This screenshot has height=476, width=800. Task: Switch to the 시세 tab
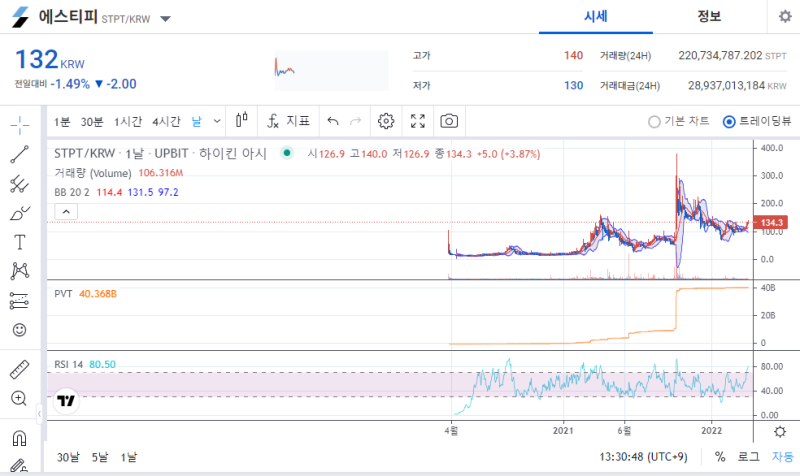tap(596, 16)
